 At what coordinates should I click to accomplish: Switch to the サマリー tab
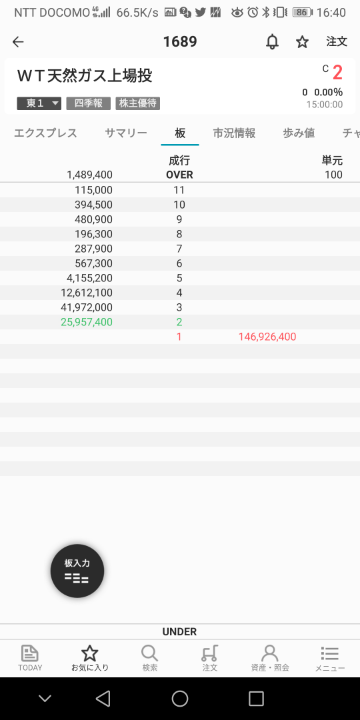tap(126, 134)
